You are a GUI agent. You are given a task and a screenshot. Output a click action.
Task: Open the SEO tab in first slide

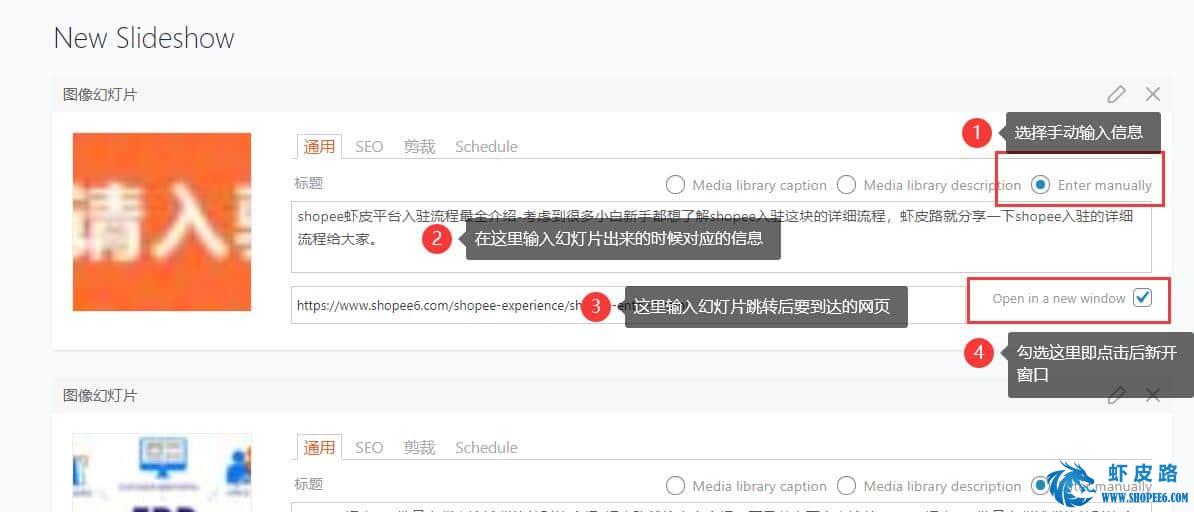coord(369,146)
